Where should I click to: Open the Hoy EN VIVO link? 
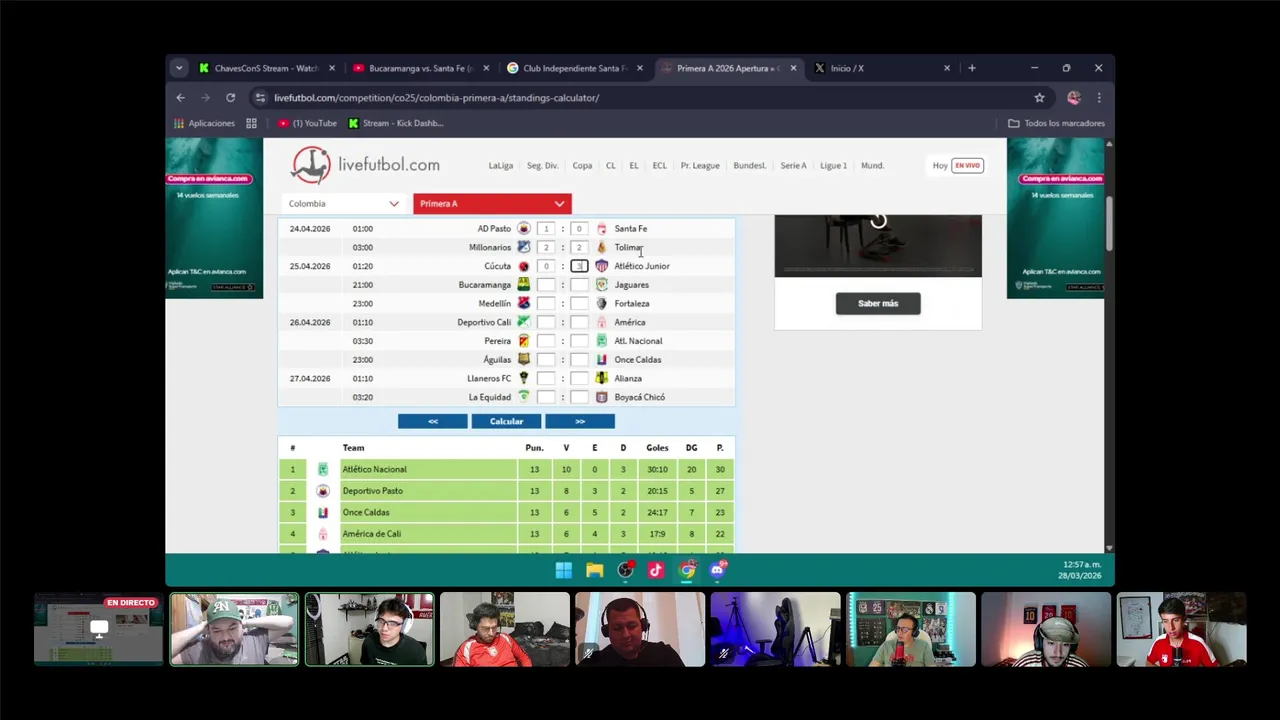[x=957, y=166]
